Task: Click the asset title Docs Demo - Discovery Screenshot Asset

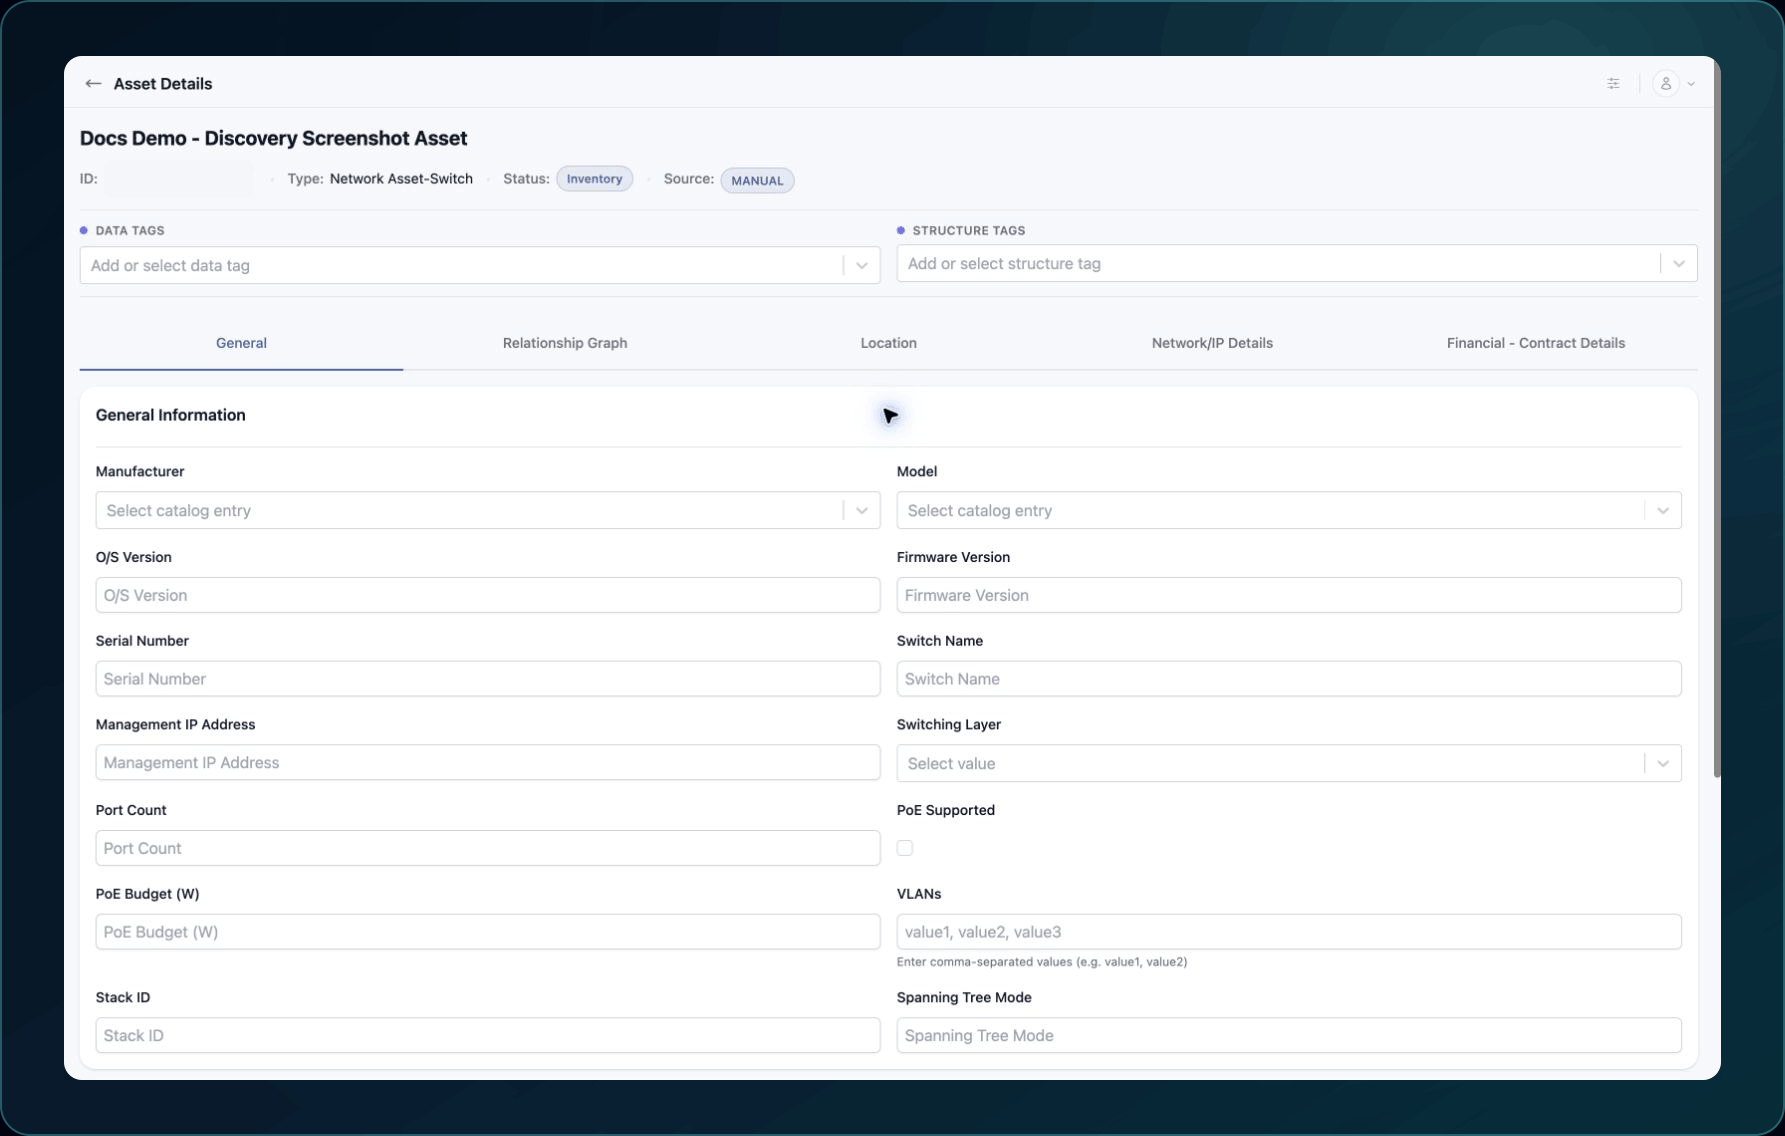Action: [x=274, y=139]
